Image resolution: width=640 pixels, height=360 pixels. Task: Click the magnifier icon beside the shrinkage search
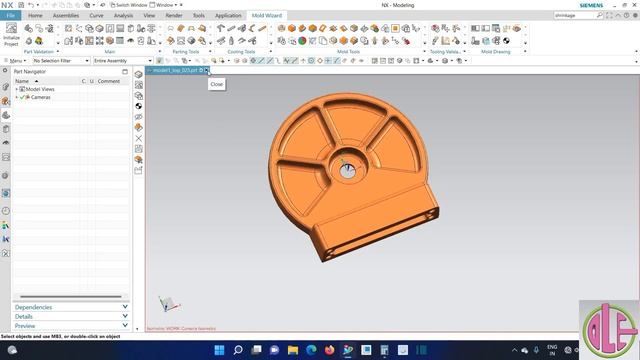(599, 15)
